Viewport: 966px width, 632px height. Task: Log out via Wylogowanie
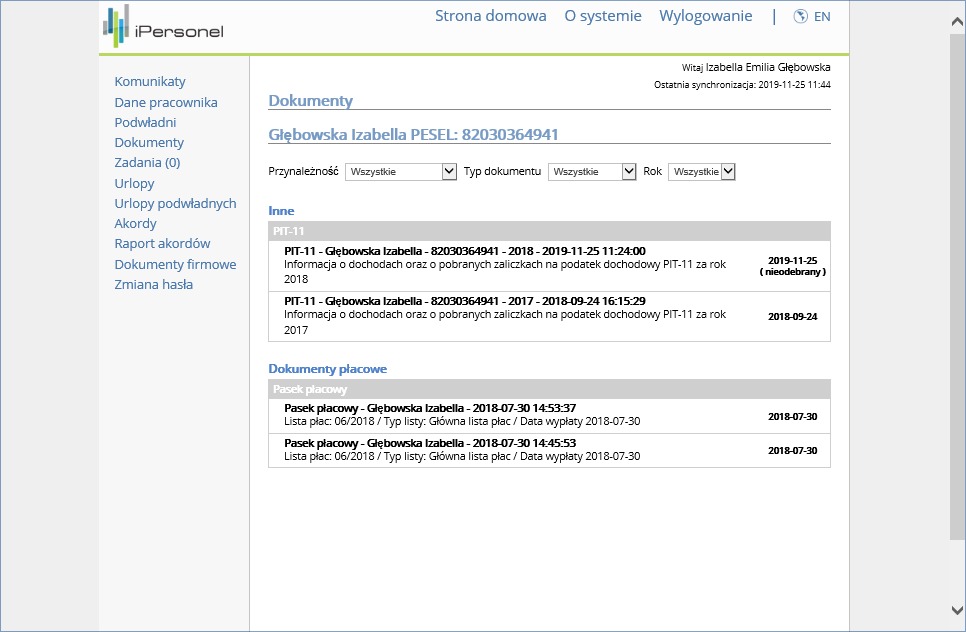[x=705, y=16]
